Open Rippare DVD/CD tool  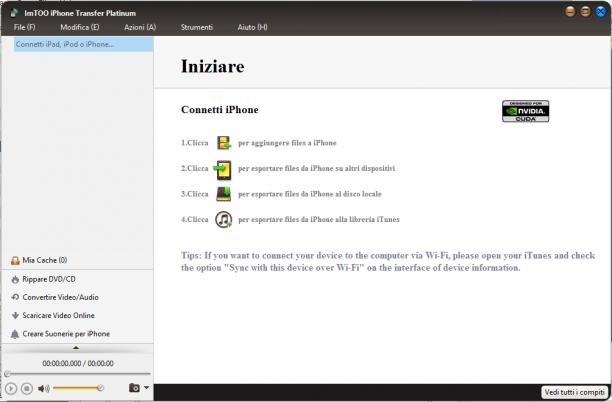click(49, 279)
